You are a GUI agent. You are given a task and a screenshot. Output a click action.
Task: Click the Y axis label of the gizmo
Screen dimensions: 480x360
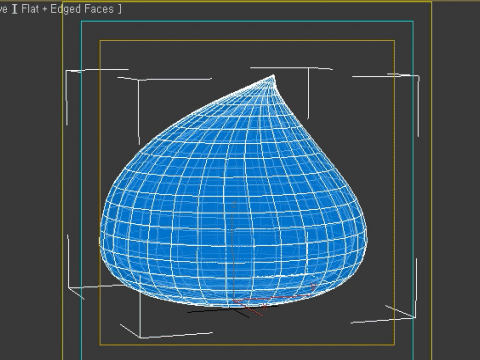pyautogui.click(x=313, y=286)
